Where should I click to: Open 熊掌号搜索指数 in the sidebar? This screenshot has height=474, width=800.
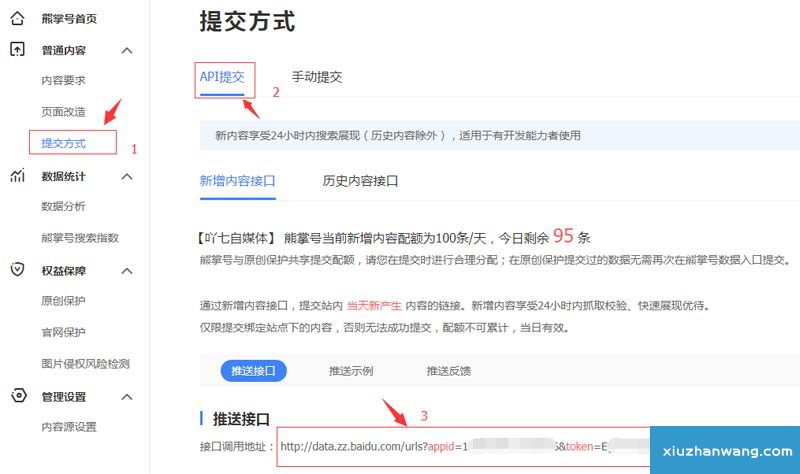coord(80,238)
